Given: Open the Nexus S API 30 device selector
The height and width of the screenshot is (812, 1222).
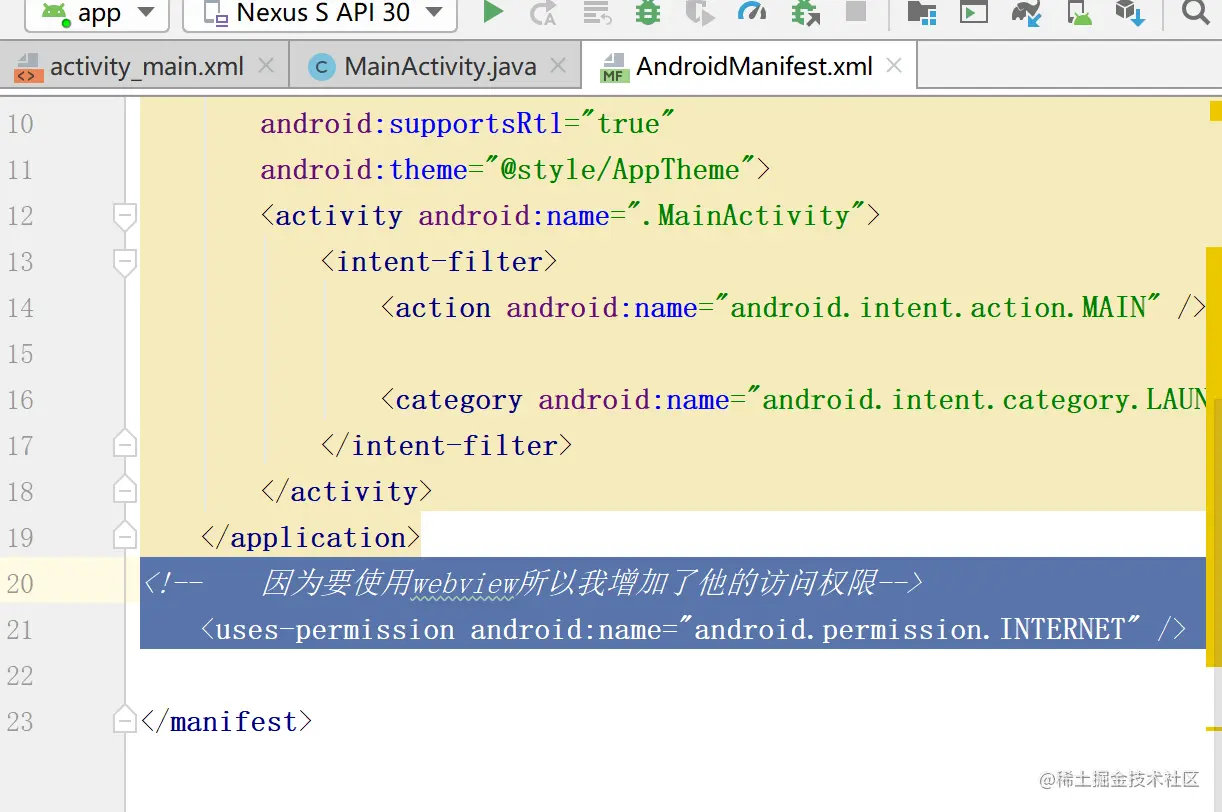Looking at the screenshot, I should [320, 13].
